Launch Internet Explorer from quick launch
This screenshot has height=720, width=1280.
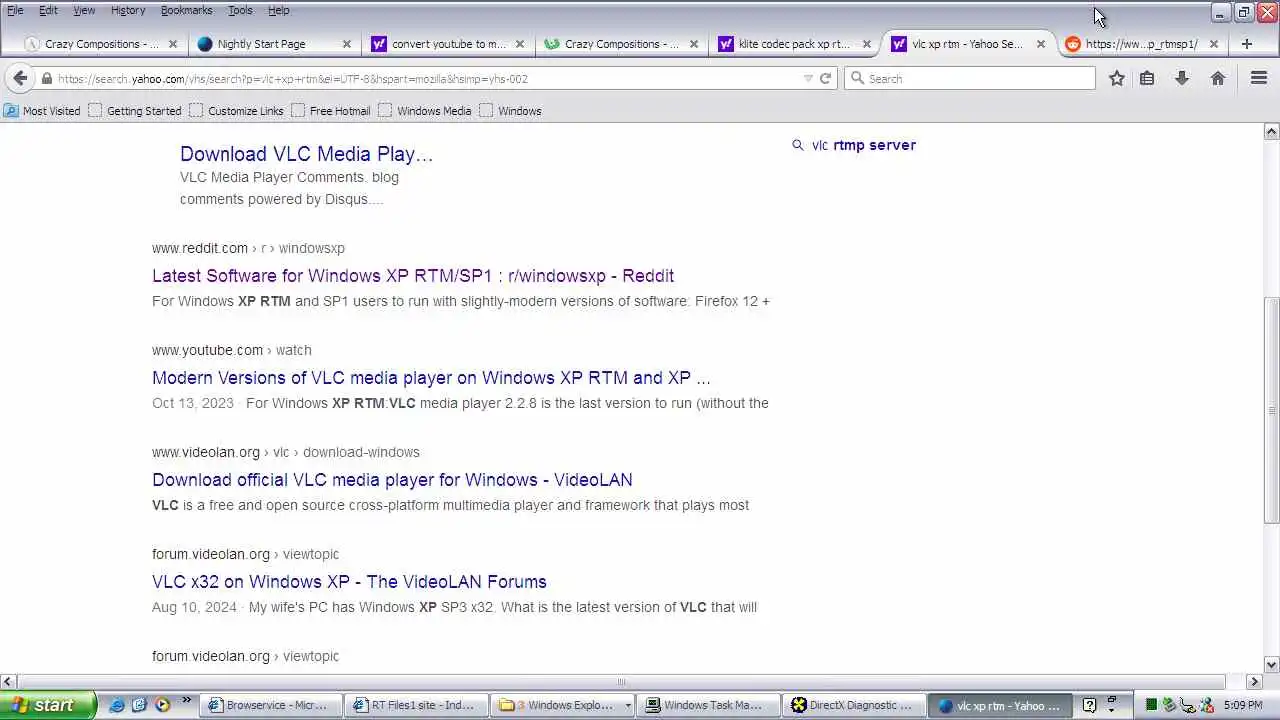point(117,705)
